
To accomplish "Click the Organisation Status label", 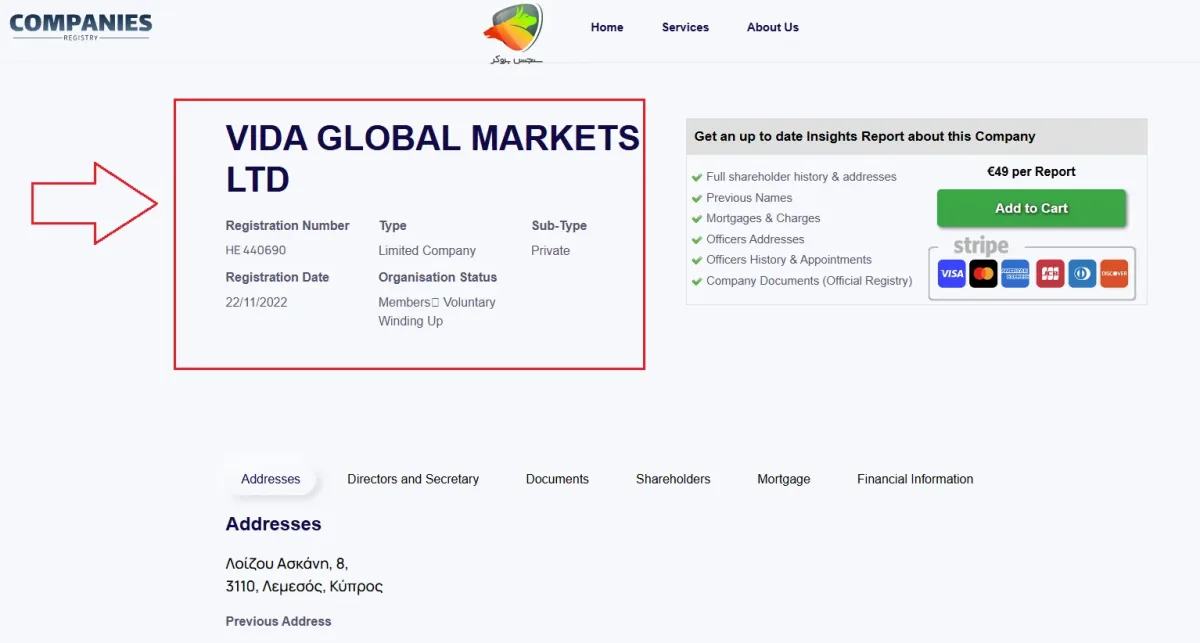I will click(437, 277).
